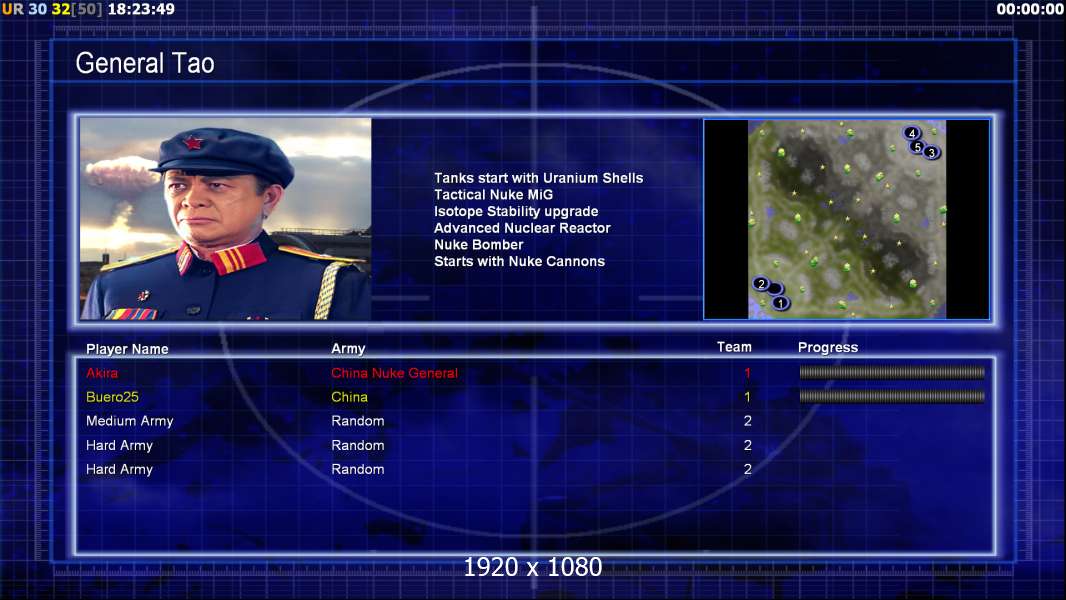Viewport: 1066px width, 600px height.
Task: Click the Player Name column header
Action: click(127, 349)
